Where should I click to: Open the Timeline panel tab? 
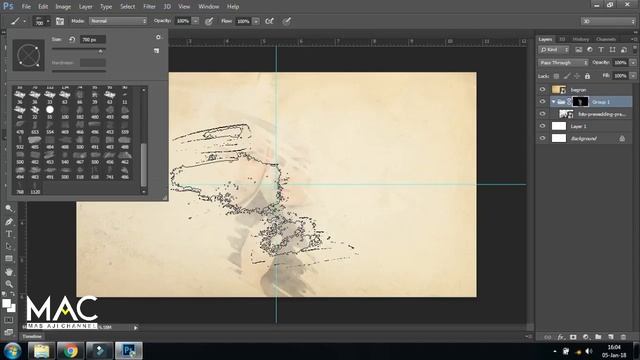[x=32, y=337]
